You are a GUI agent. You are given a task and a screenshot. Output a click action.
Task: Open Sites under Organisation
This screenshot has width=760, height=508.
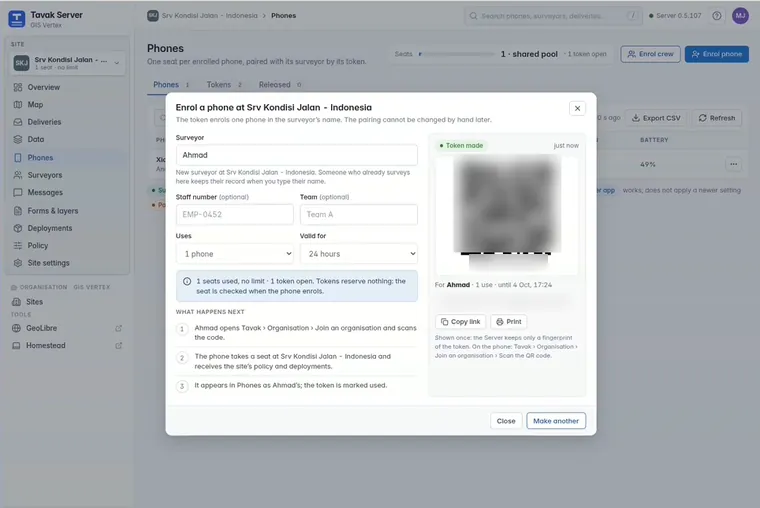67,302
